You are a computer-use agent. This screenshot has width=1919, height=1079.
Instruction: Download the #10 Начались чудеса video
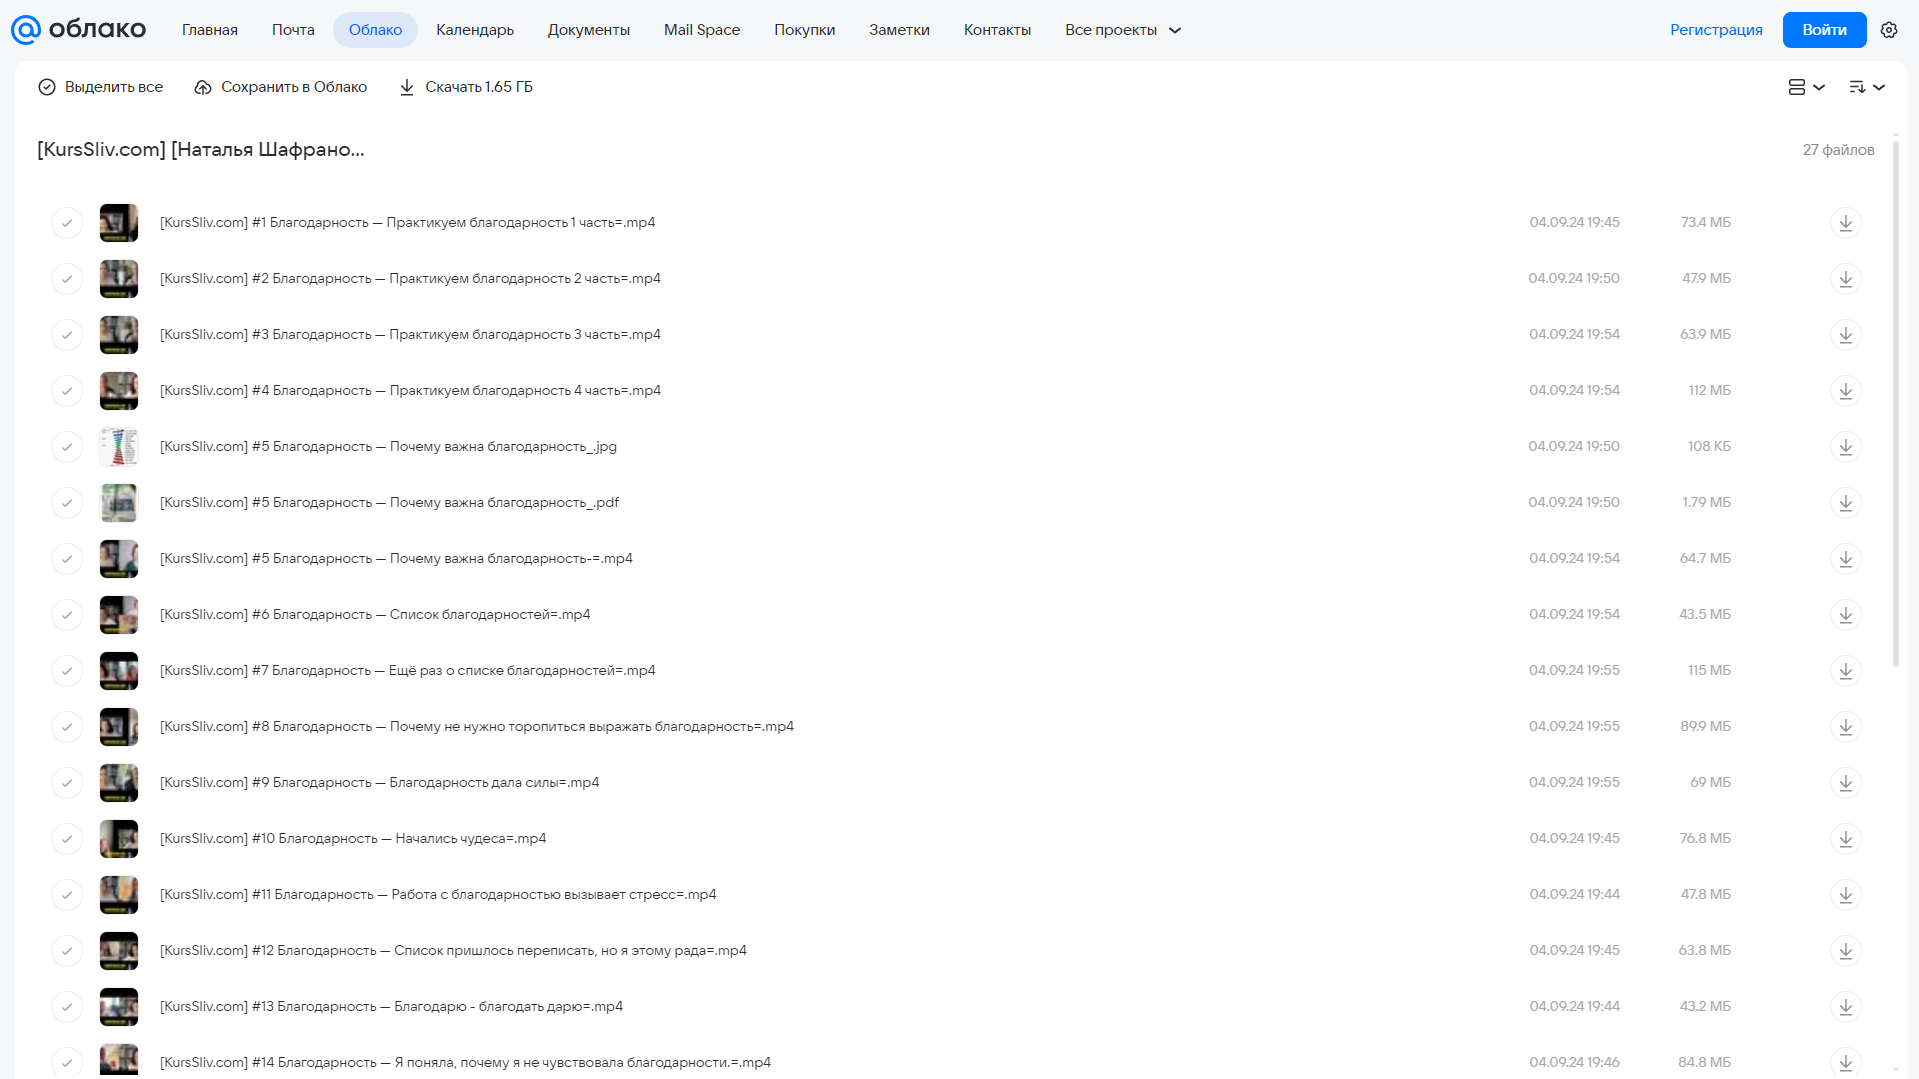tap(1845, 839)
